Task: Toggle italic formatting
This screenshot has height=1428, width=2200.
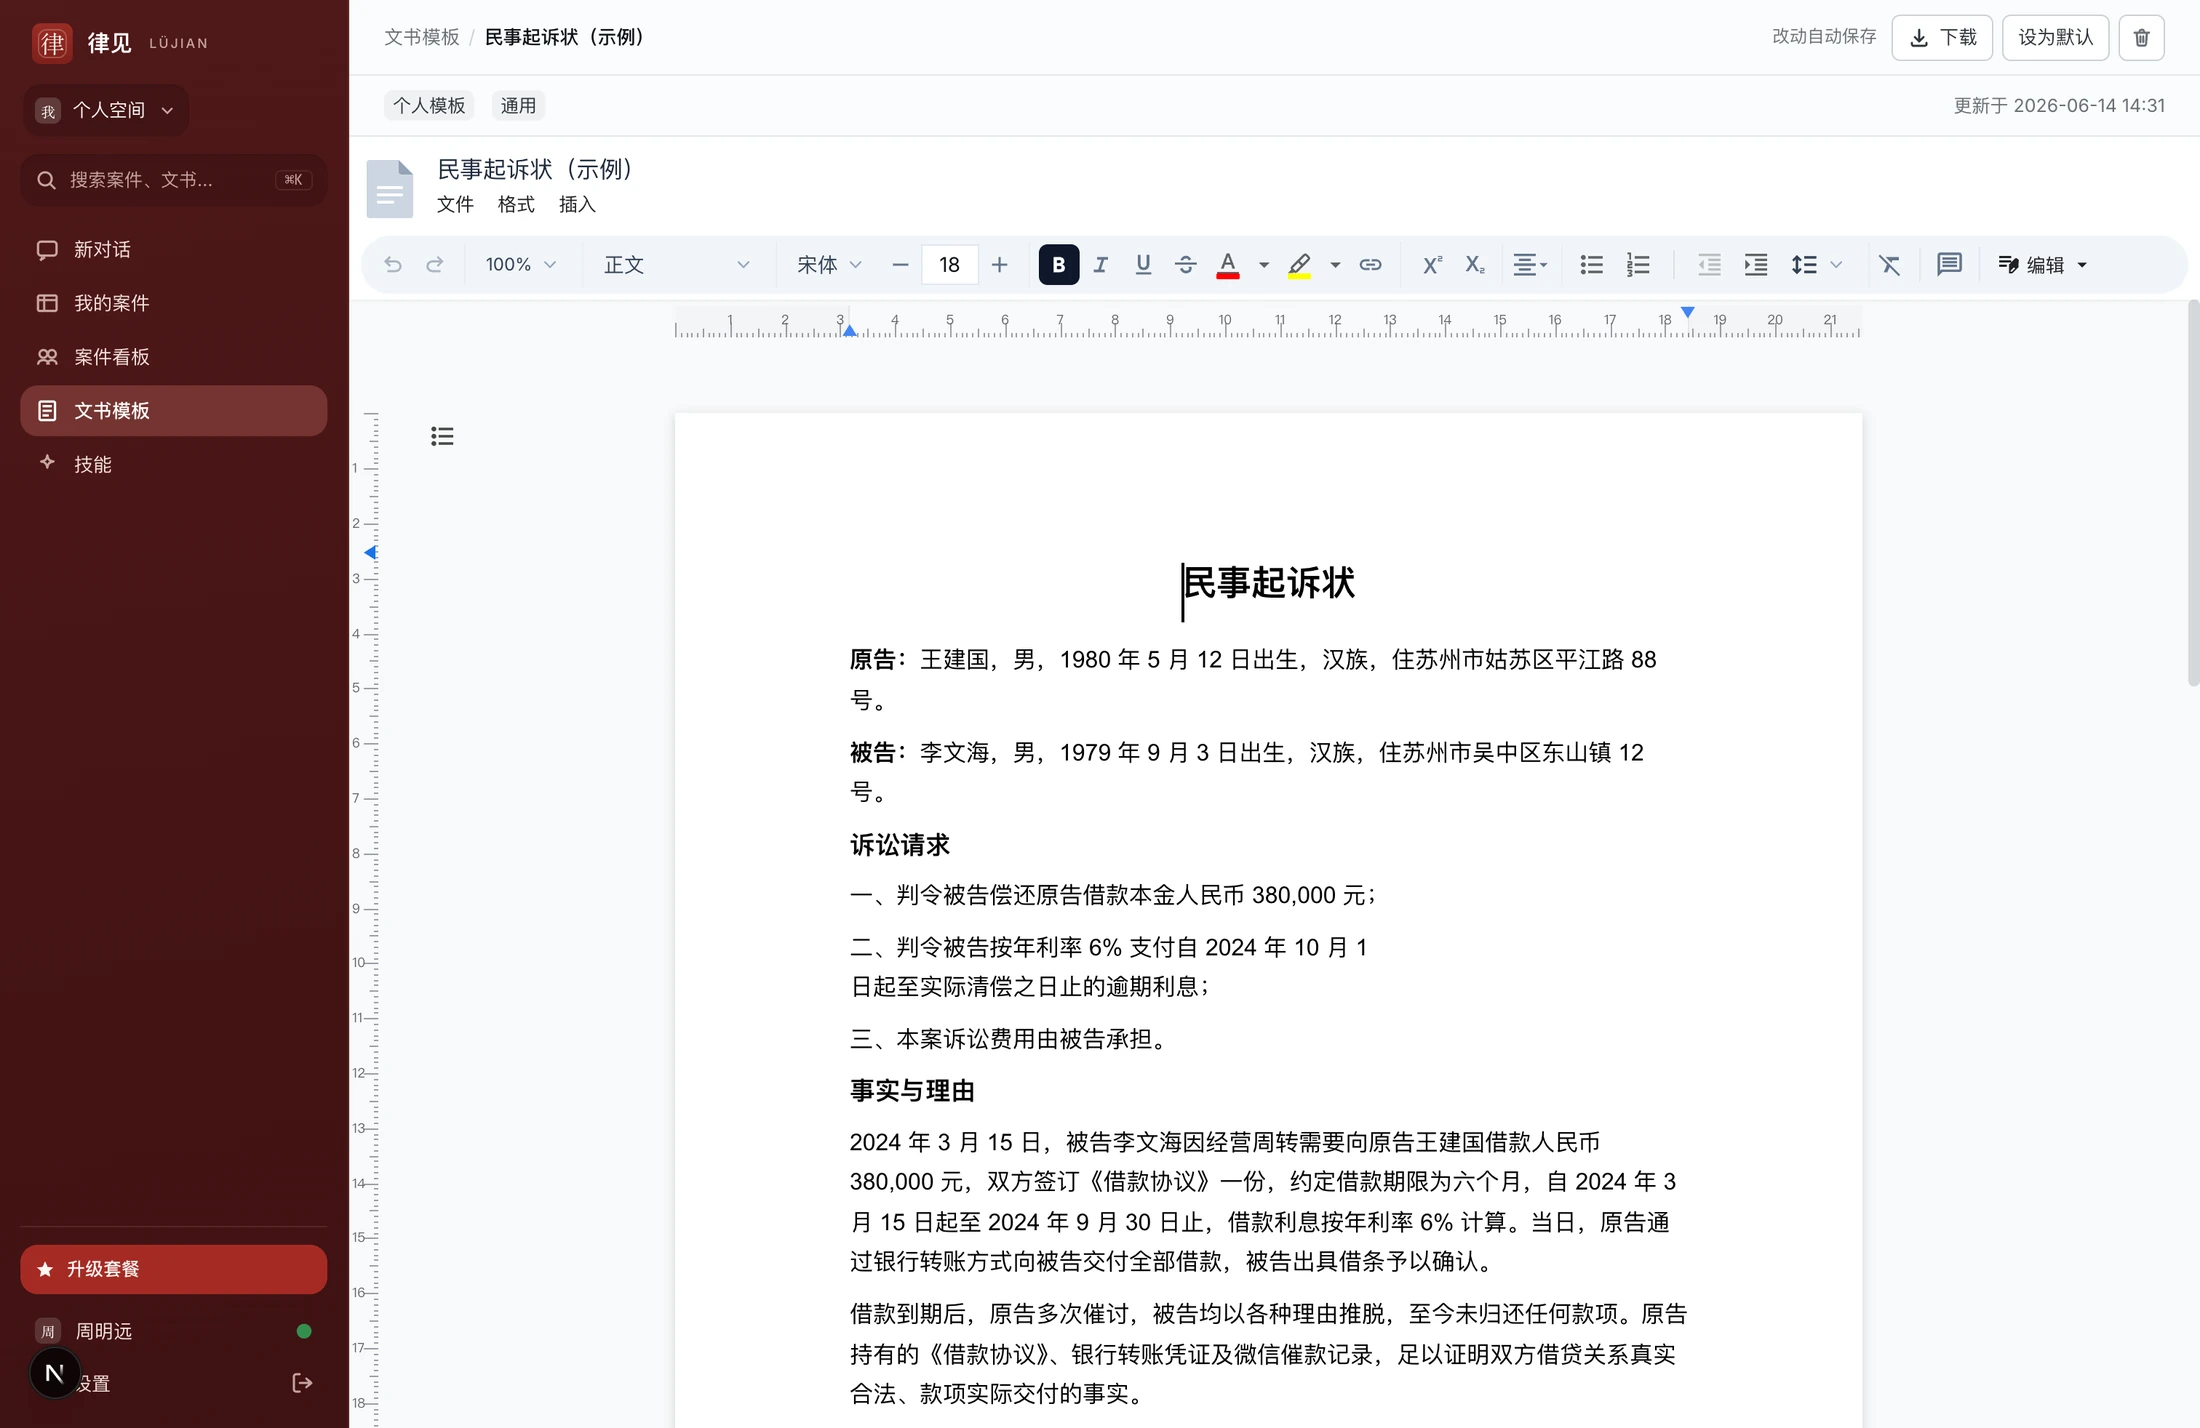Action: pyautogui.click(x=1101, y=265)
